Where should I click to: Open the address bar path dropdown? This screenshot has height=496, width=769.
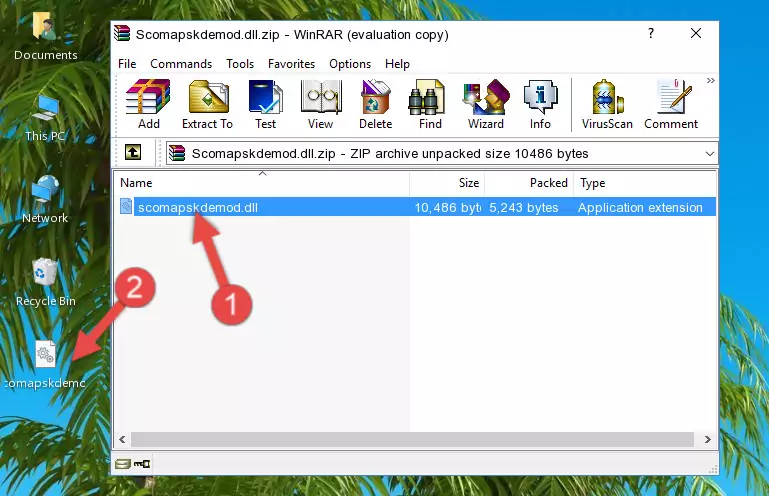[x=709, y=154]
